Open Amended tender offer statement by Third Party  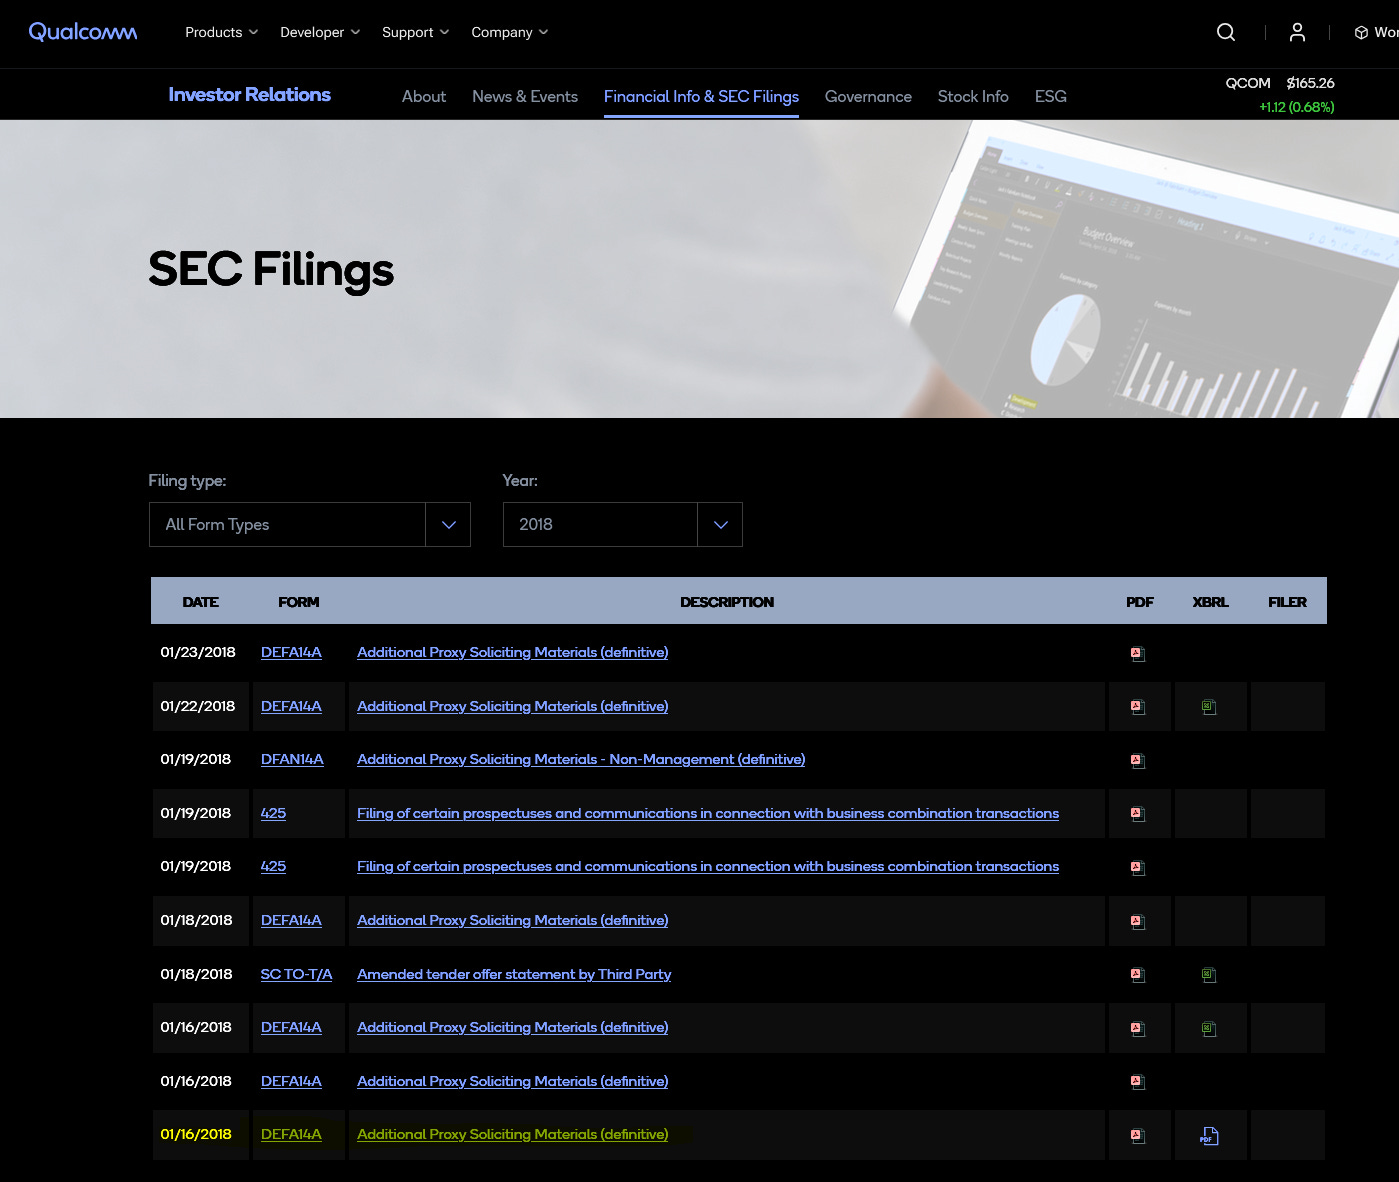click(514, 974)
